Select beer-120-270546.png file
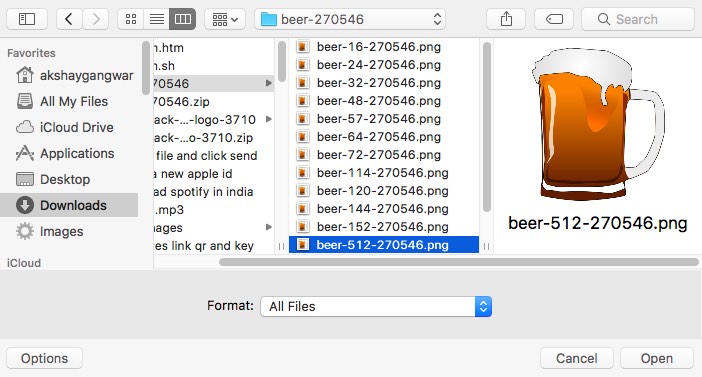The width and height of the screenshot is (702, 377). coord(384,191)
